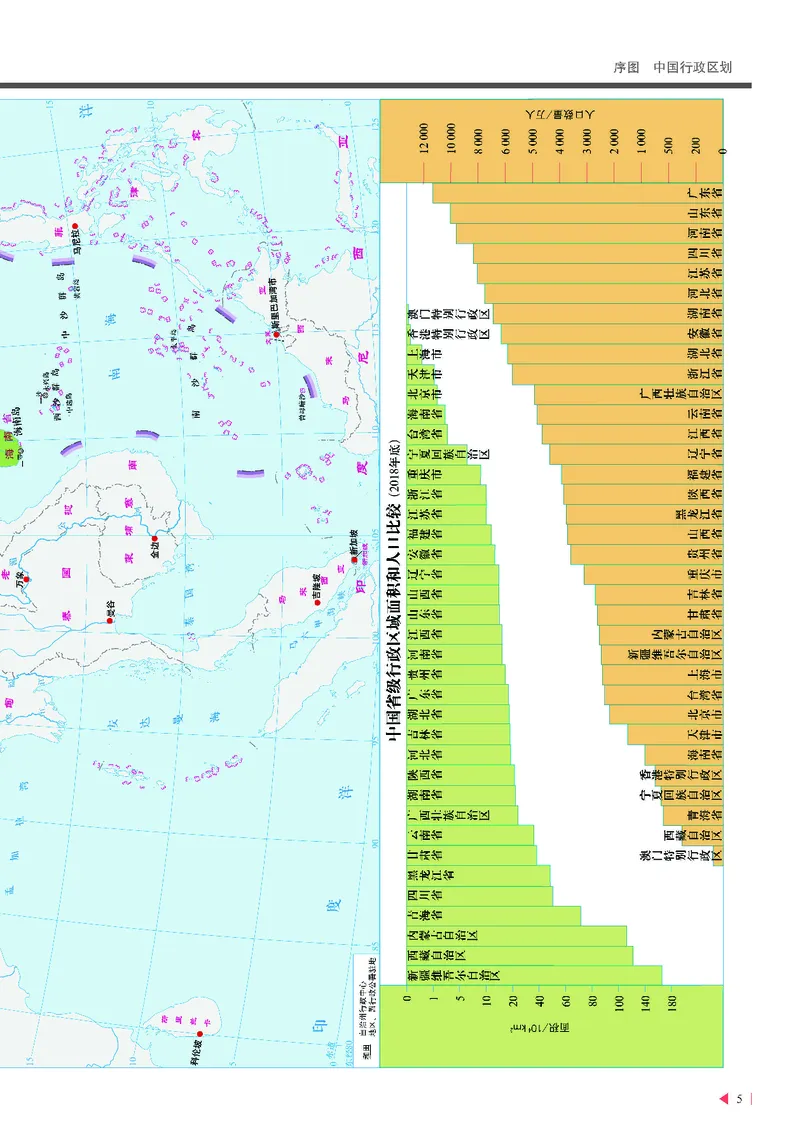Click the chart title 中国省级行政区域面积和人口比较
The height and width of the screenshot is (1138, 800).
390,600
